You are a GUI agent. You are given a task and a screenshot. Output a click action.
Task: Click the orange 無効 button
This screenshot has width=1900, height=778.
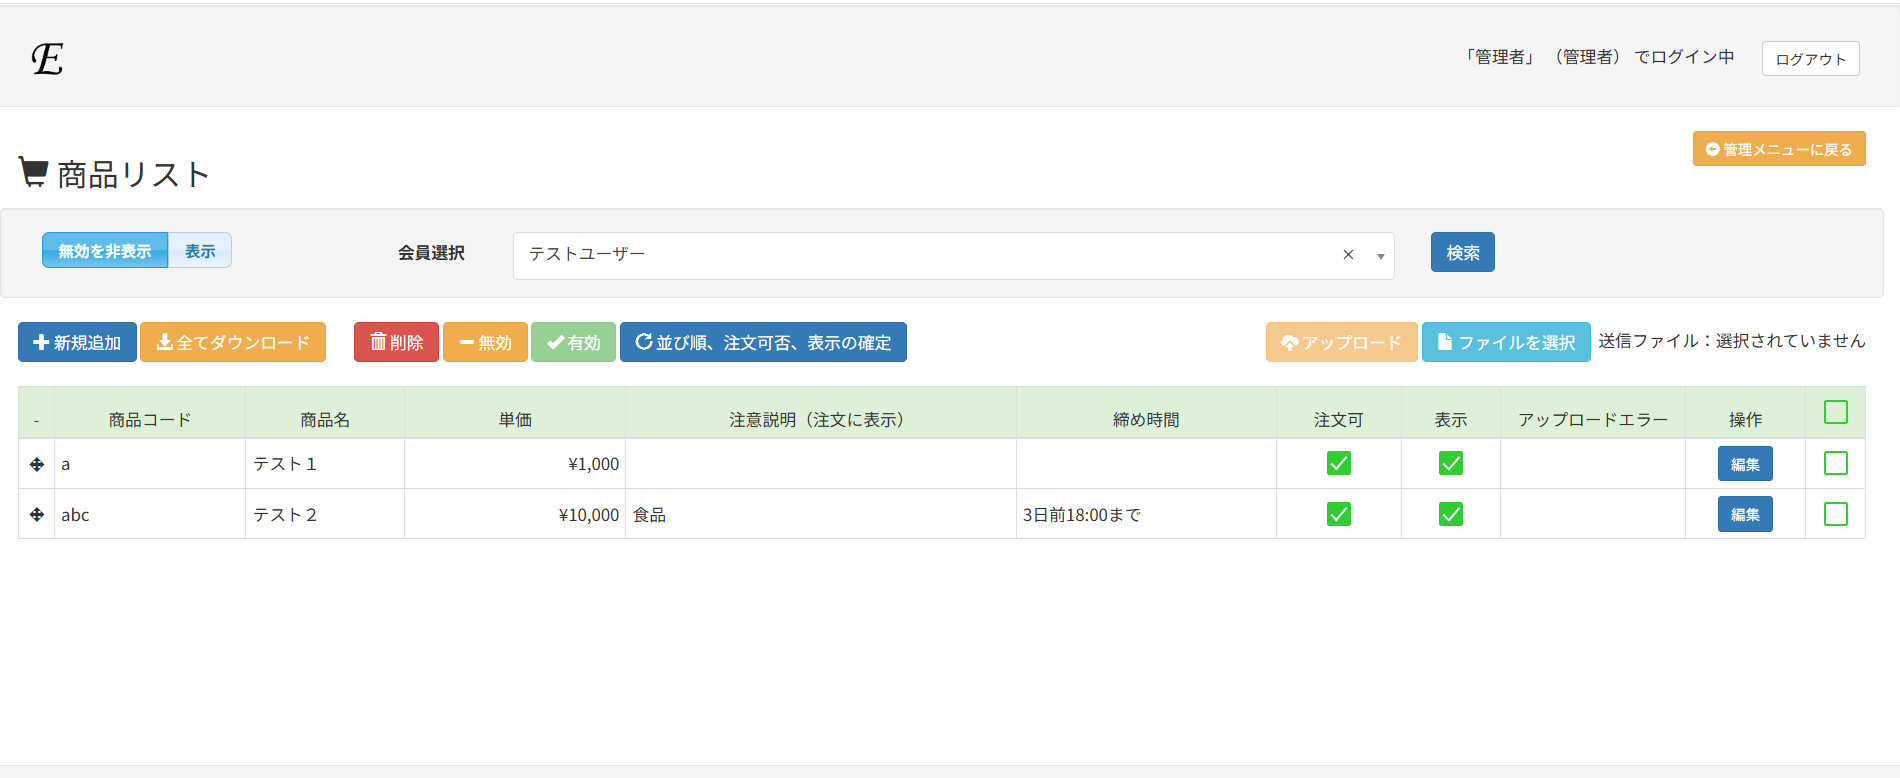pos(485,342)
